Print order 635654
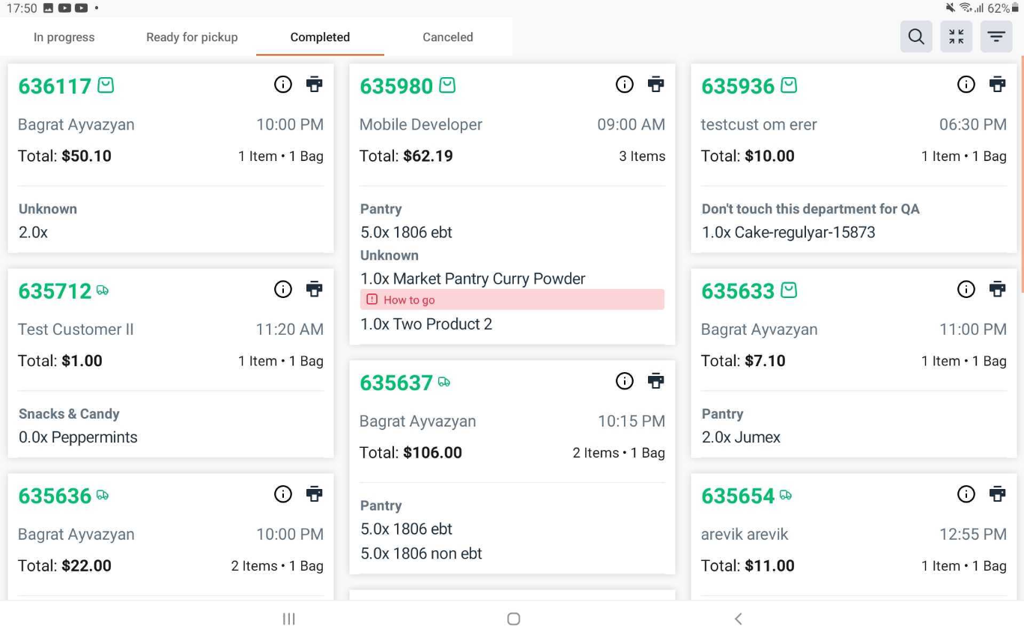 [x=997, y=494]
